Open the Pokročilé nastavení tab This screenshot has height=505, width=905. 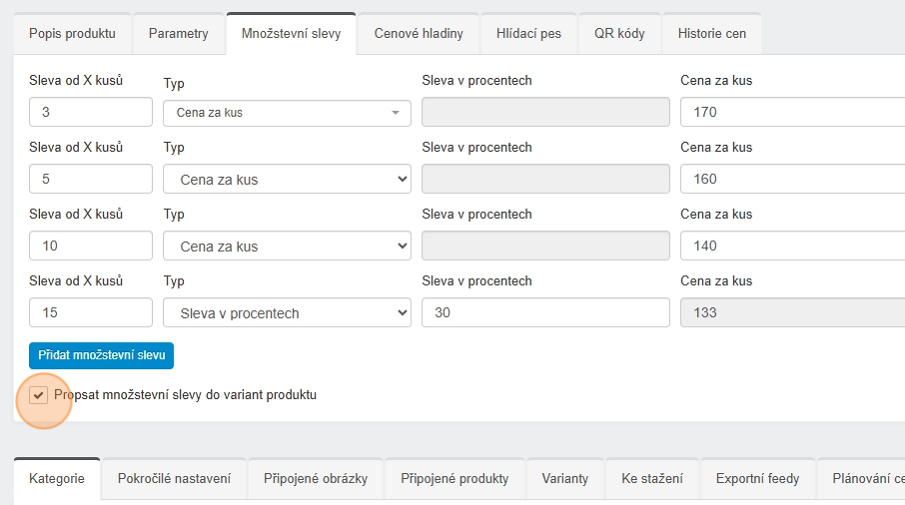[174, 479]
